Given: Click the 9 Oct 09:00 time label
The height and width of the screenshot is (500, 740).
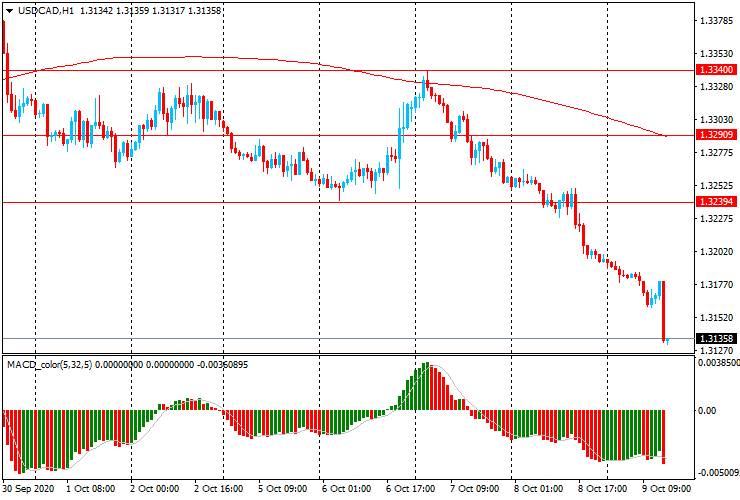Looking at the screenshot, I should tap(666, 489).
